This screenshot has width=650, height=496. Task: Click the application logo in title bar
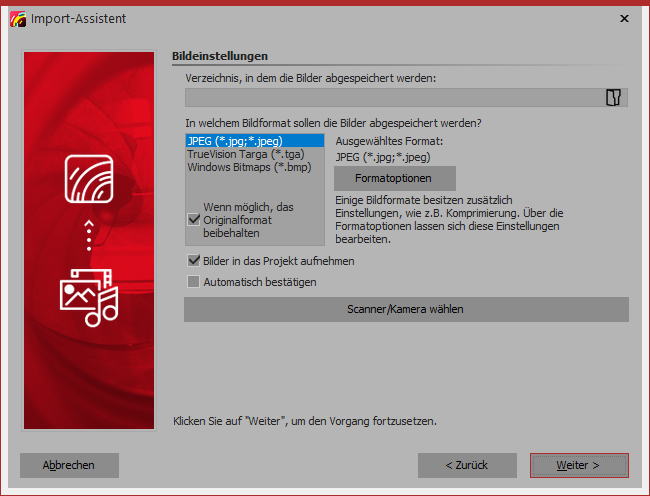click(x=16, y=18)
